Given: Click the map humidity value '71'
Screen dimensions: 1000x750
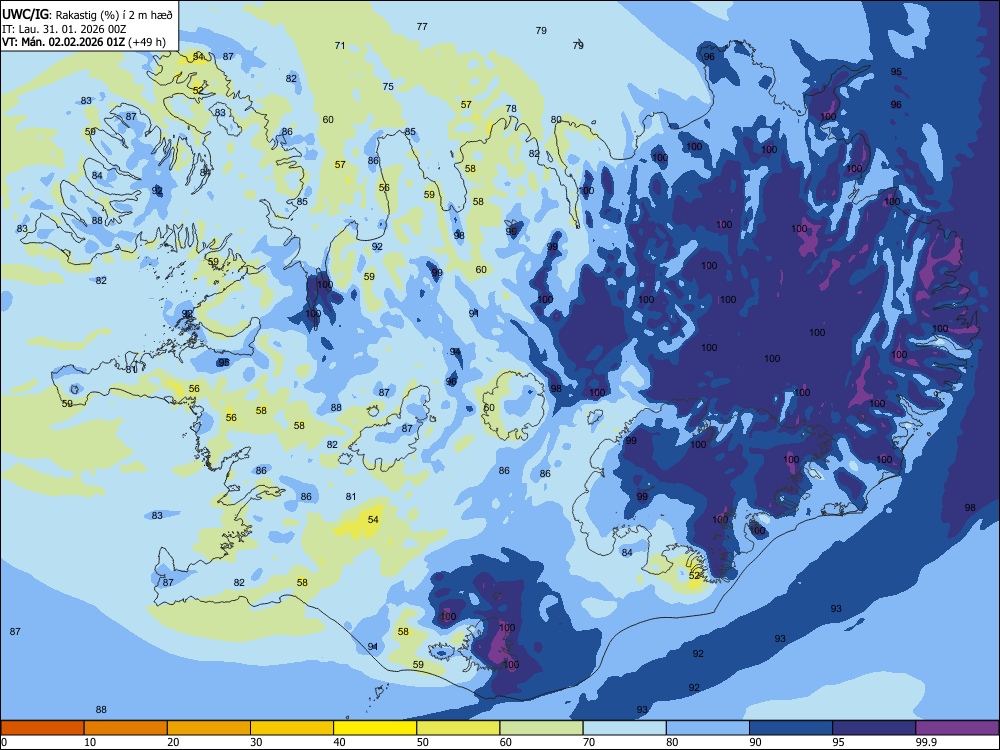Looking at the screenshot, I should click(x=340, y=45).
